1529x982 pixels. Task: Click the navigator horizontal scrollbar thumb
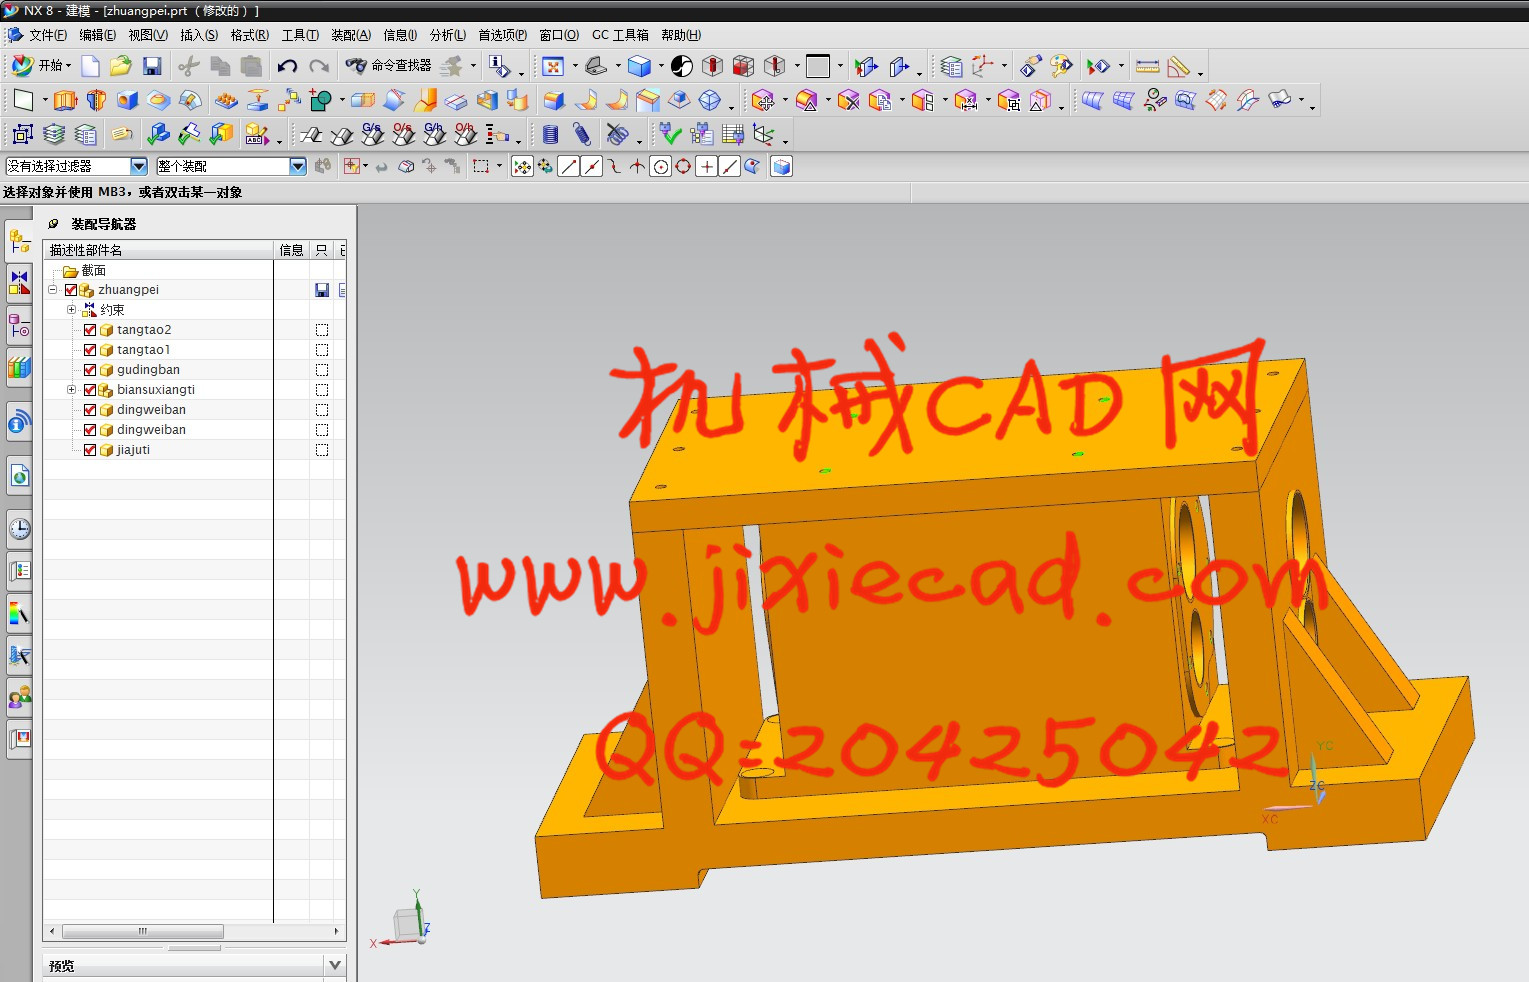[142, 931]
